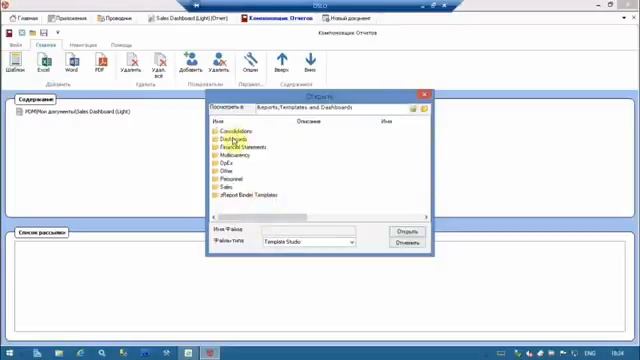Image resolution: width=640 pixels, height=360 pixels.
Task: Move item down with Вниз arrow
Action: pos(310,62)
